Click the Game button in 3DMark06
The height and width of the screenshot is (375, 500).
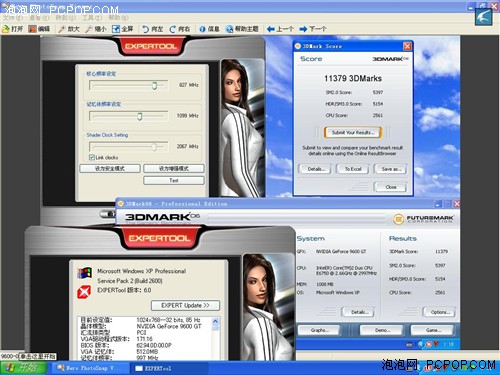pyautogui.click(x=432, y=330)
